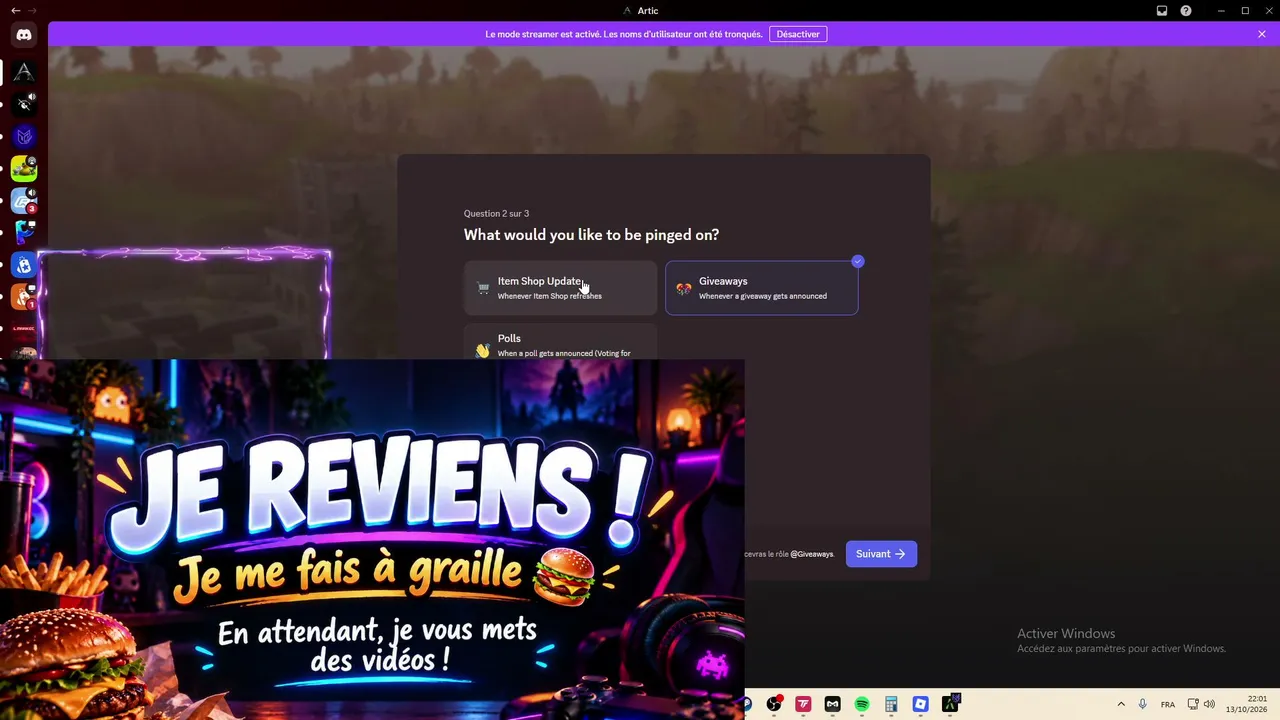
Task: Open Spotify from the taskbar
Action: coord(862,704)
